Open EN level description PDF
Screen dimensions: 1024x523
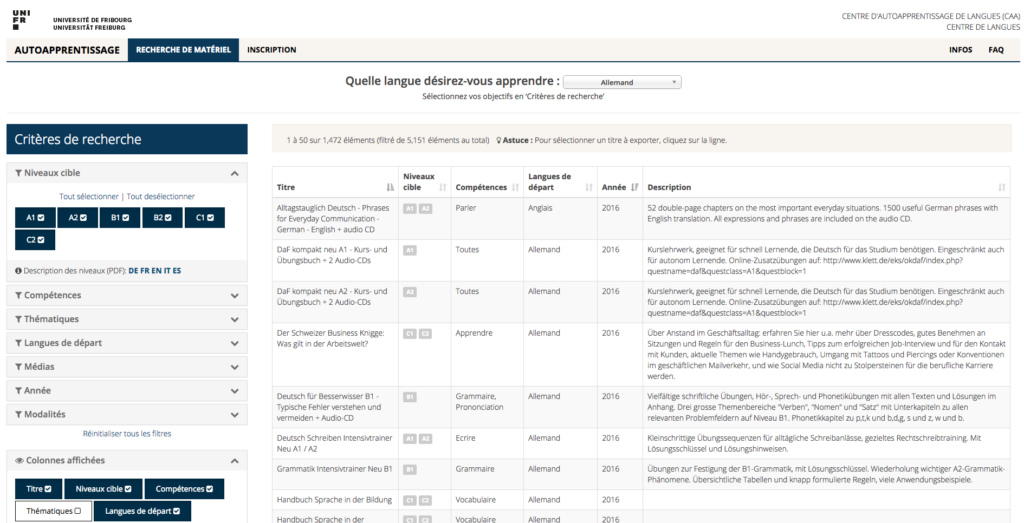(156, 270)
